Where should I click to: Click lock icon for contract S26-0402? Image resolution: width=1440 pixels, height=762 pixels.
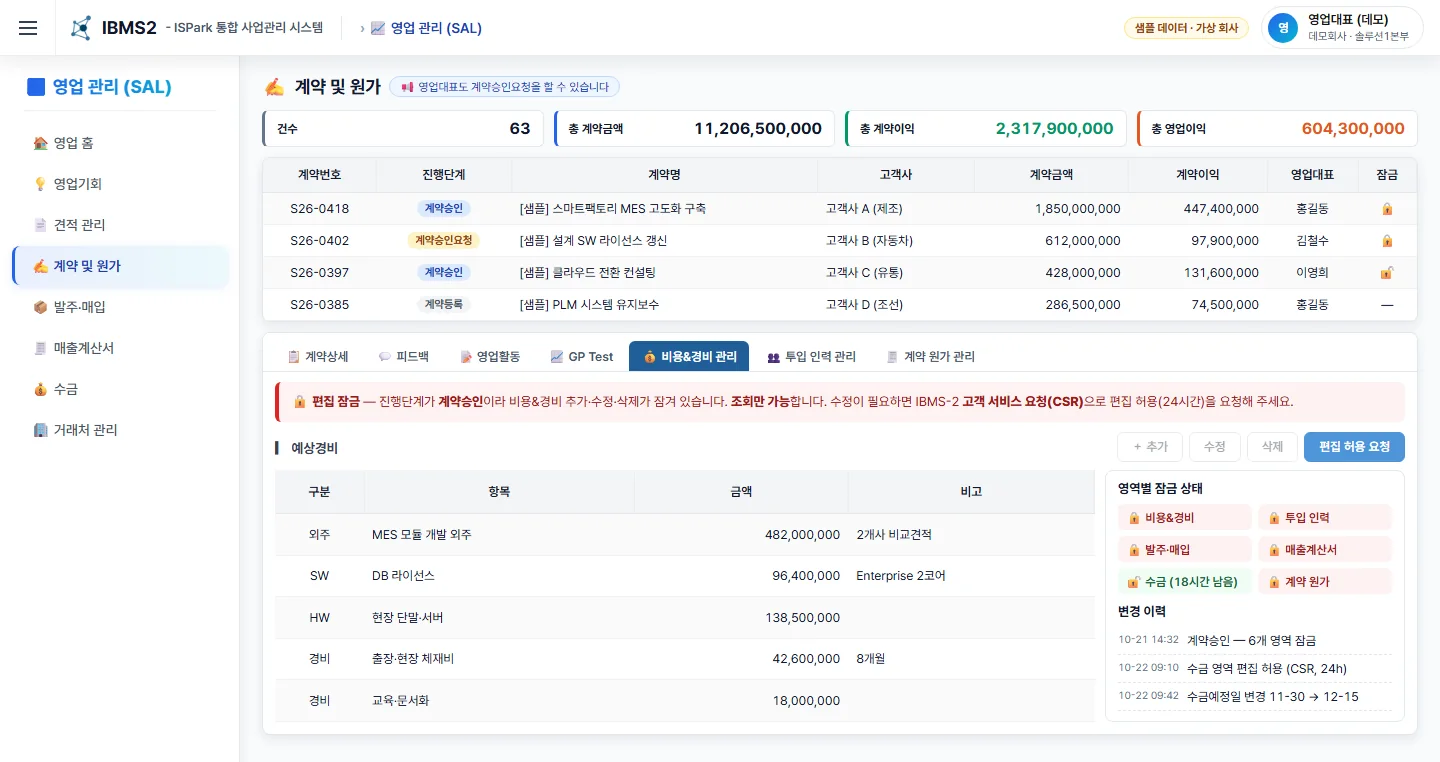(1387, 241)
